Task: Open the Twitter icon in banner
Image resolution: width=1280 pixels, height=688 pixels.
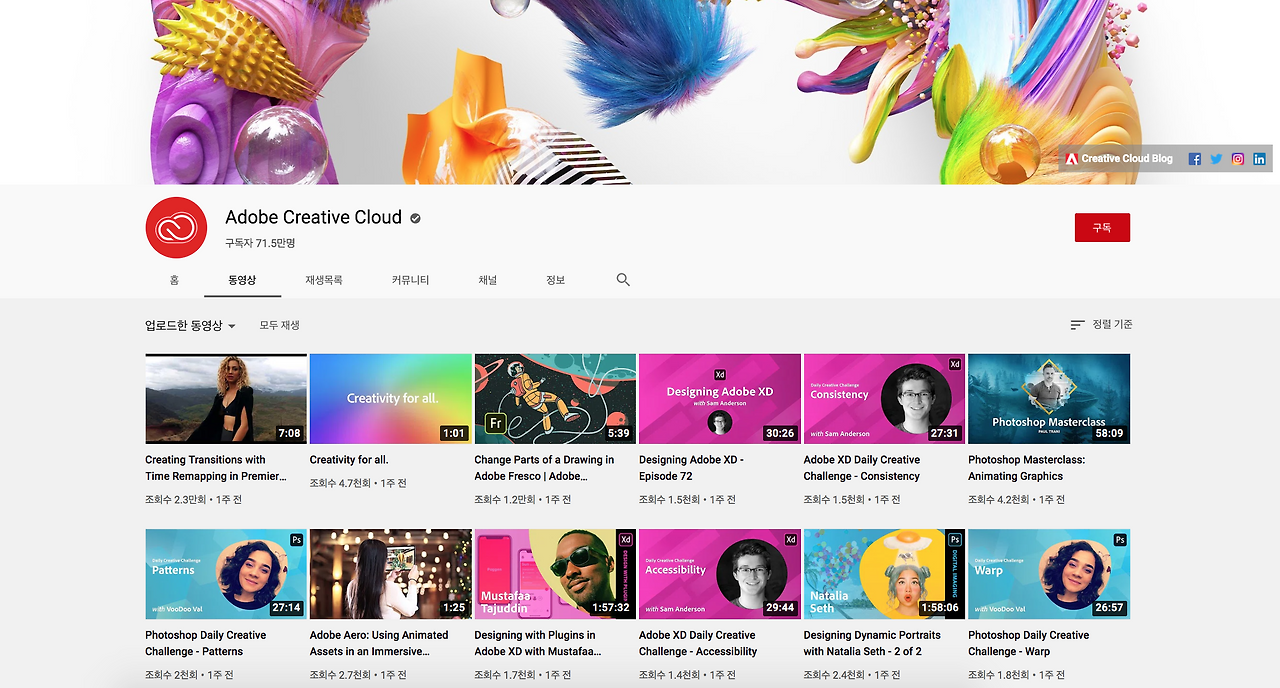Action: (1216, 159)
